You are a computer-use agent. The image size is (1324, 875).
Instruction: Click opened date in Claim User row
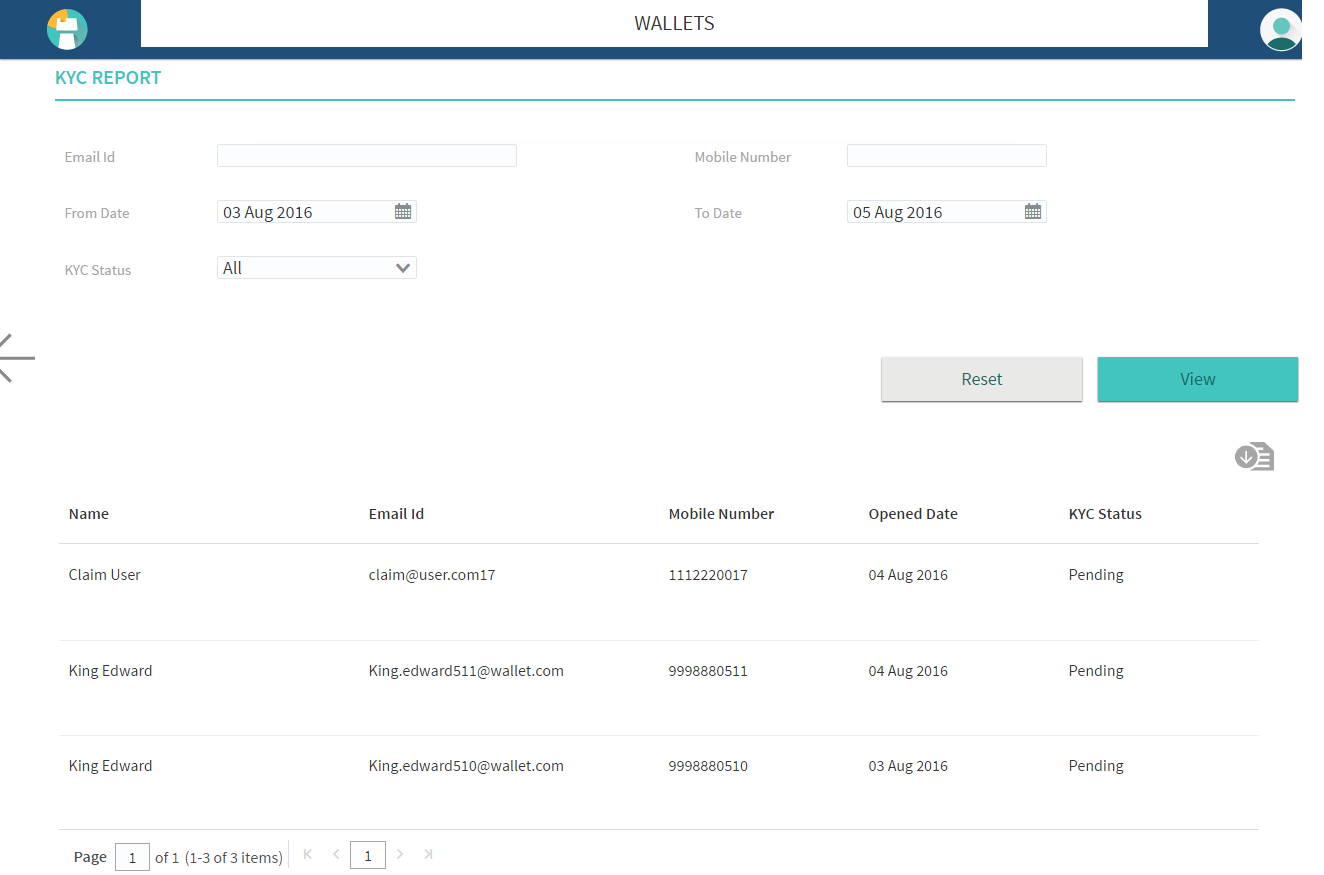[x=908, y=575]
